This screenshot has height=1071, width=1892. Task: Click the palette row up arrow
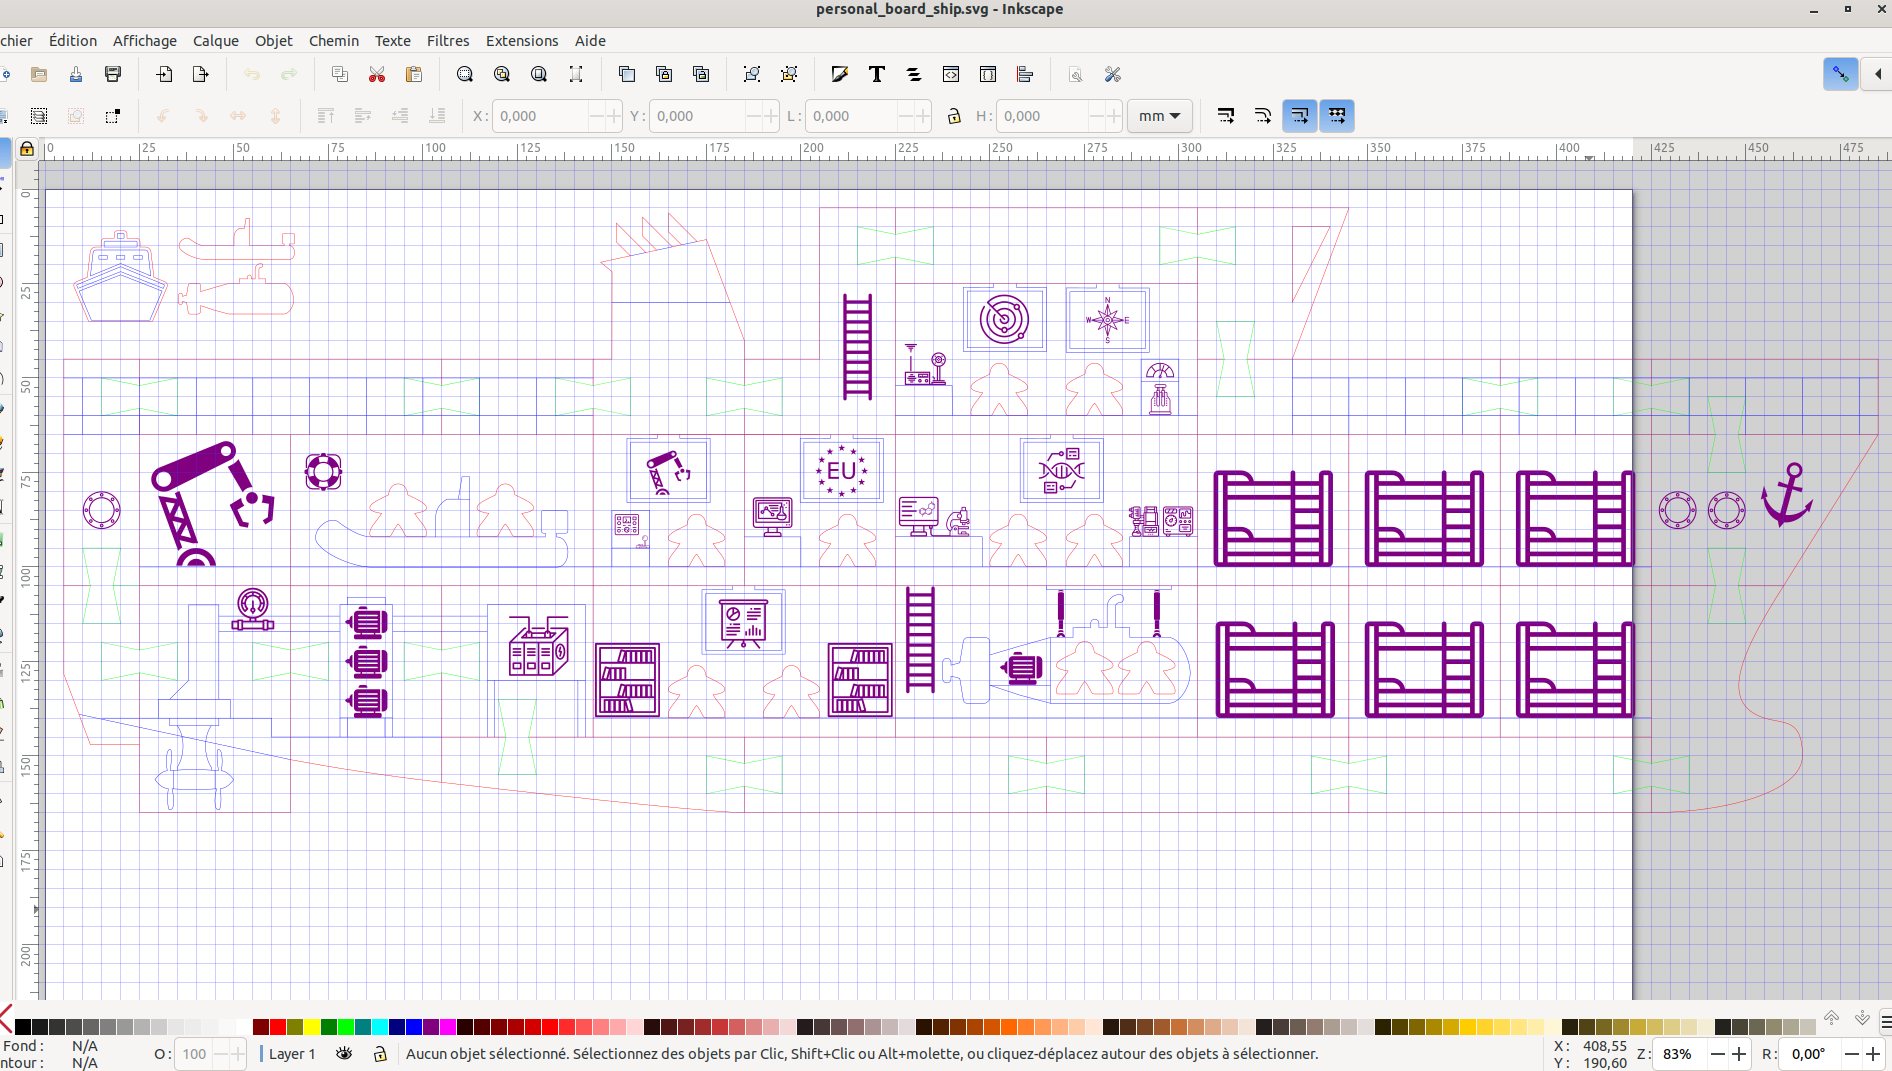[1832, 1018]
